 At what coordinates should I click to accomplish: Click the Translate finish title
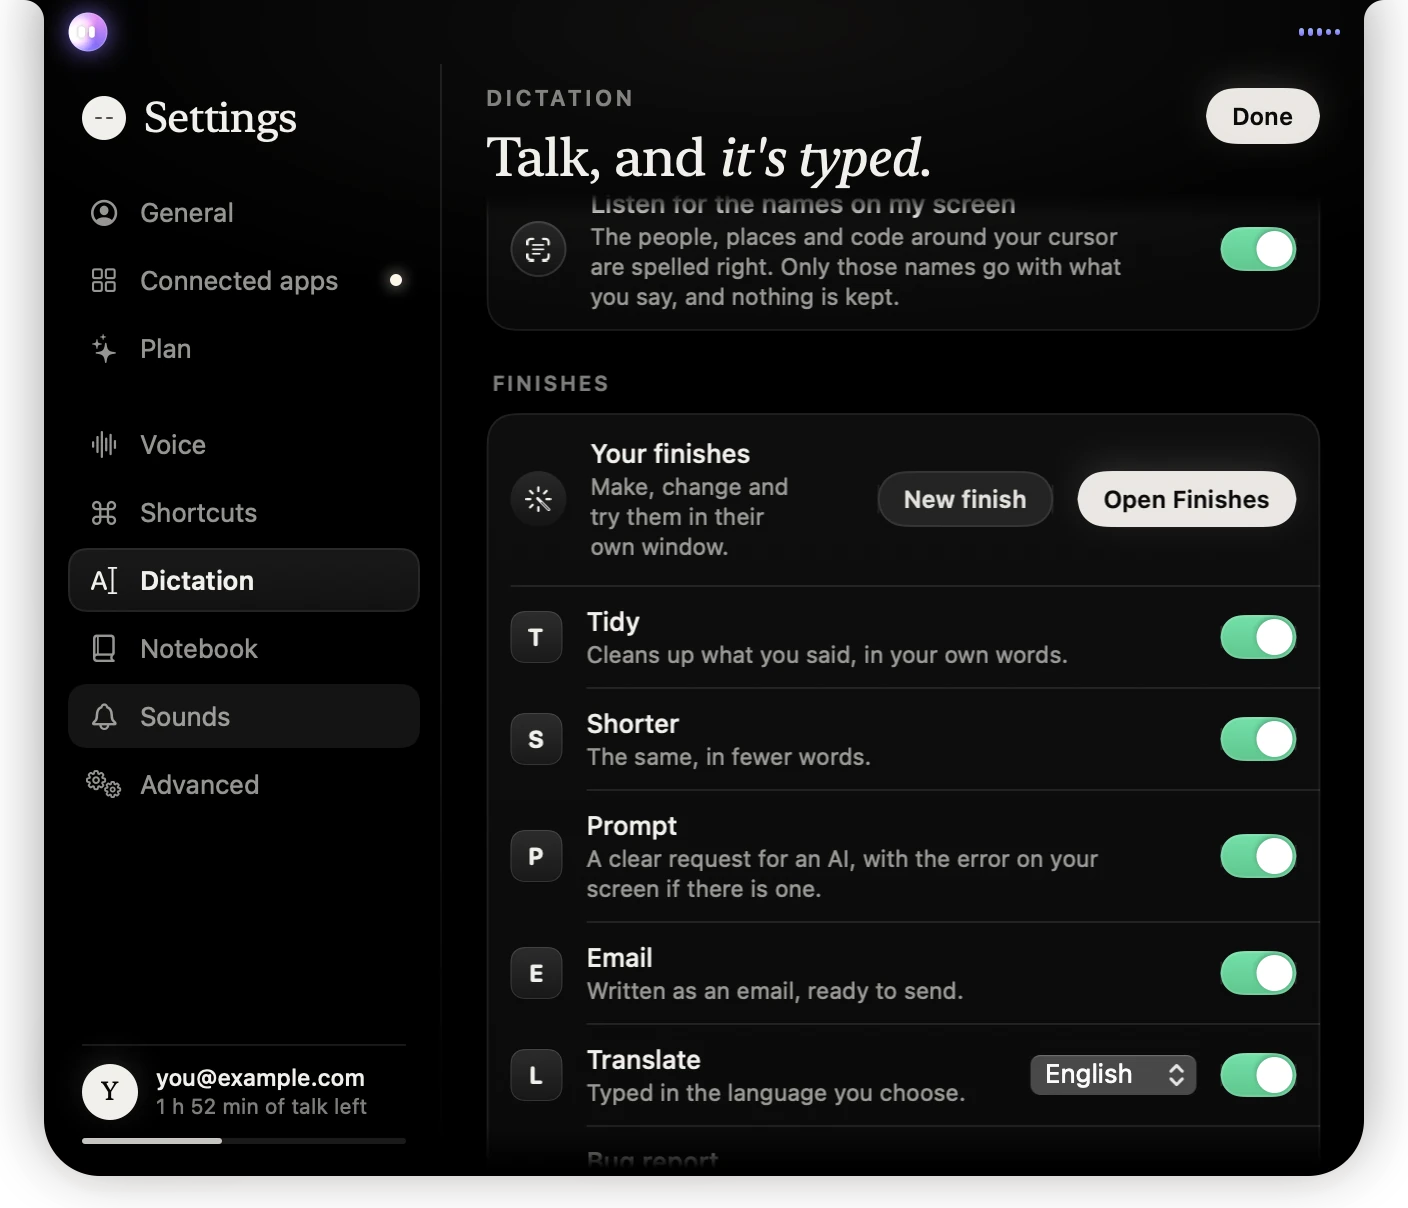[643, 1060]
